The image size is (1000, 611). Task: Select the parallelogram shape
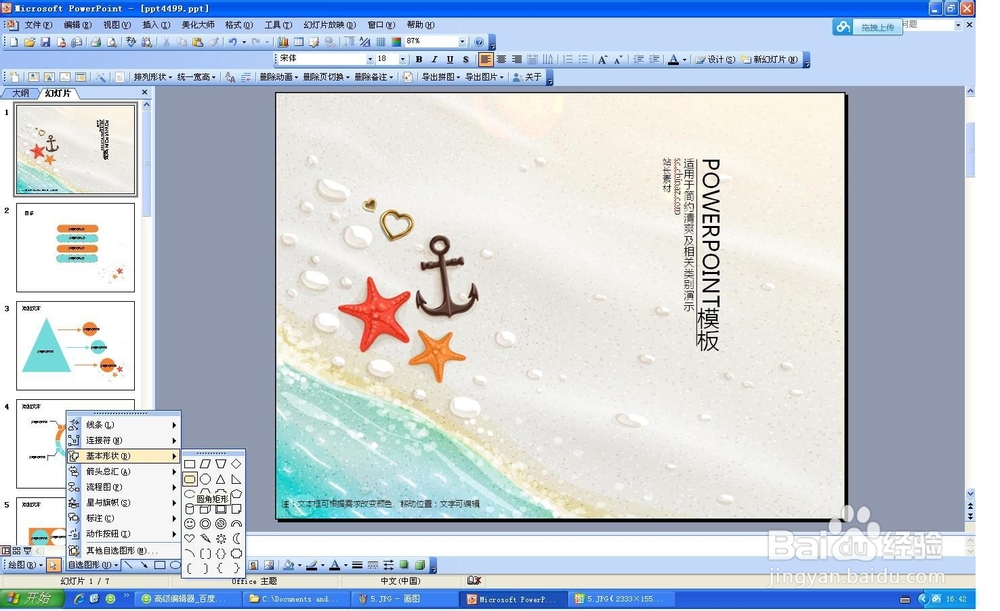pos(205,464)
